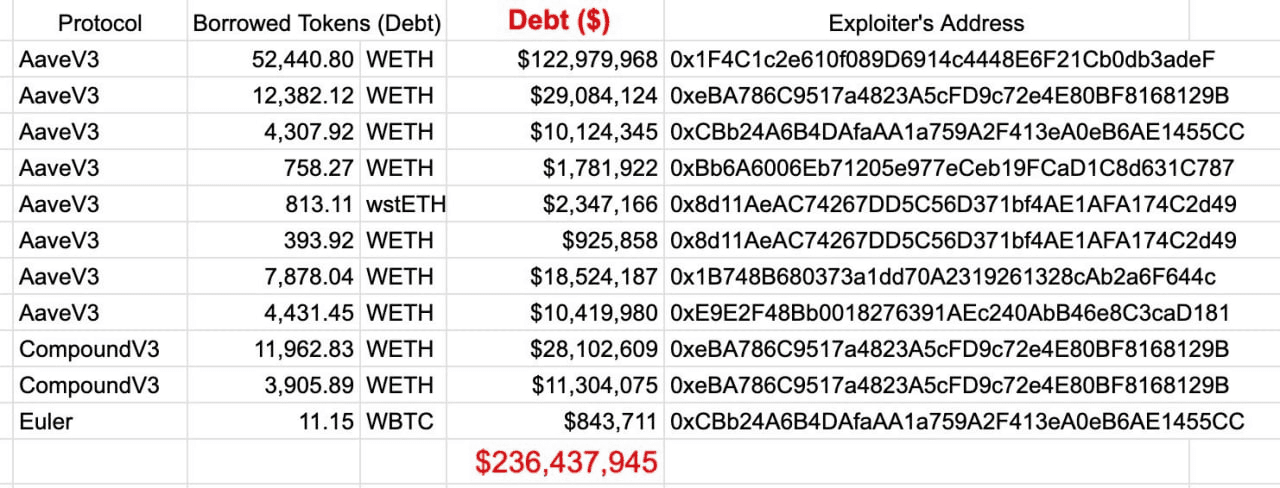Click the $2,347,166 debt value

tap(600, 204)
